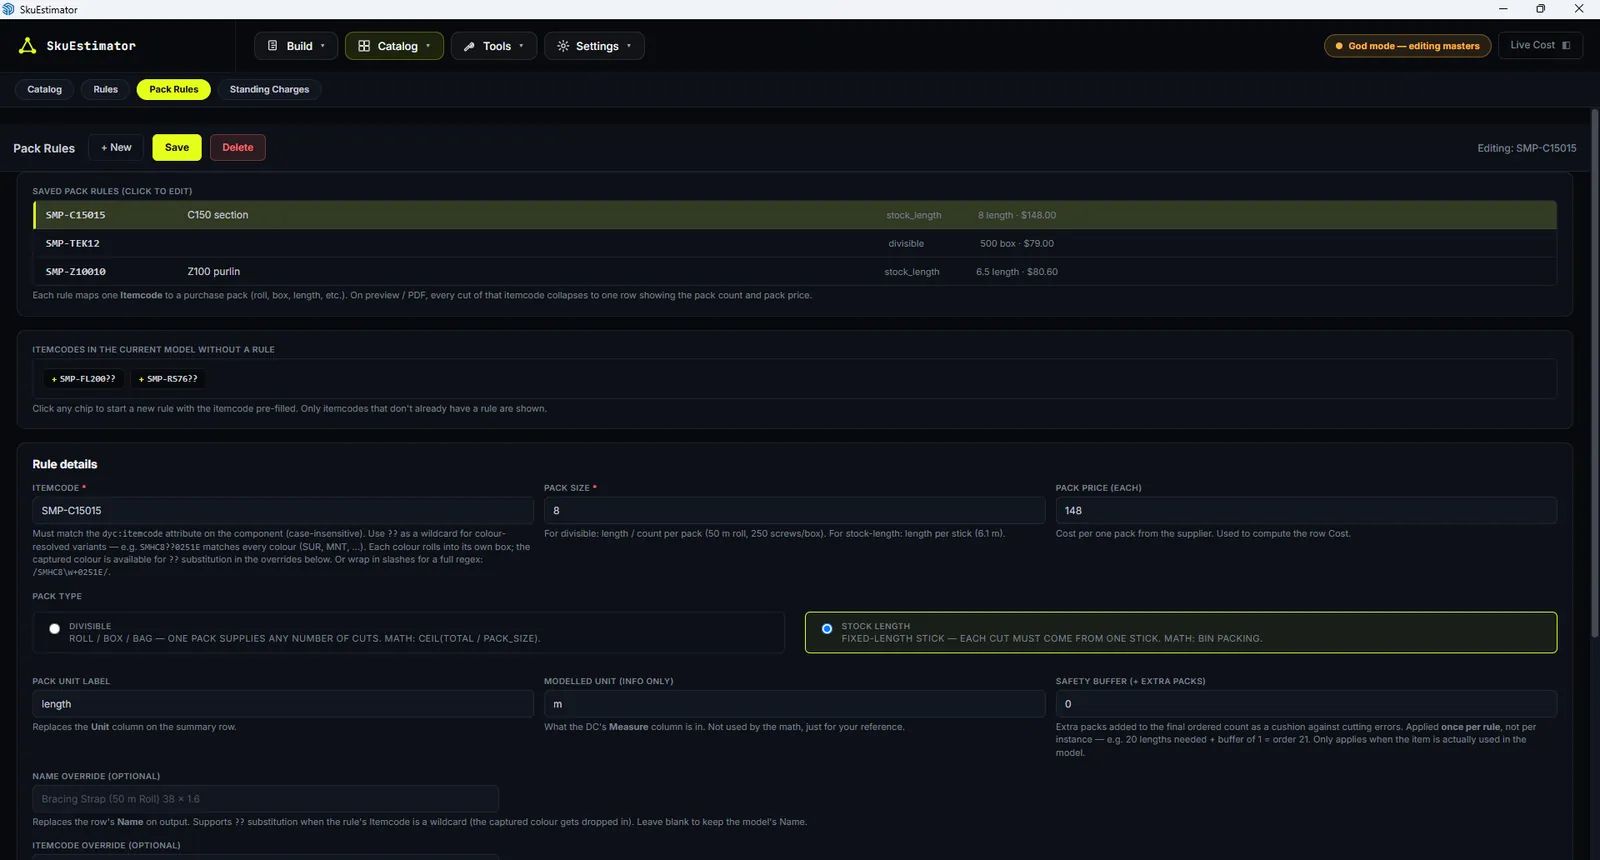The height and width of the screenshot is (860, 1600).
Task: Click the Pack Size input field
Action: click(794, 510)
